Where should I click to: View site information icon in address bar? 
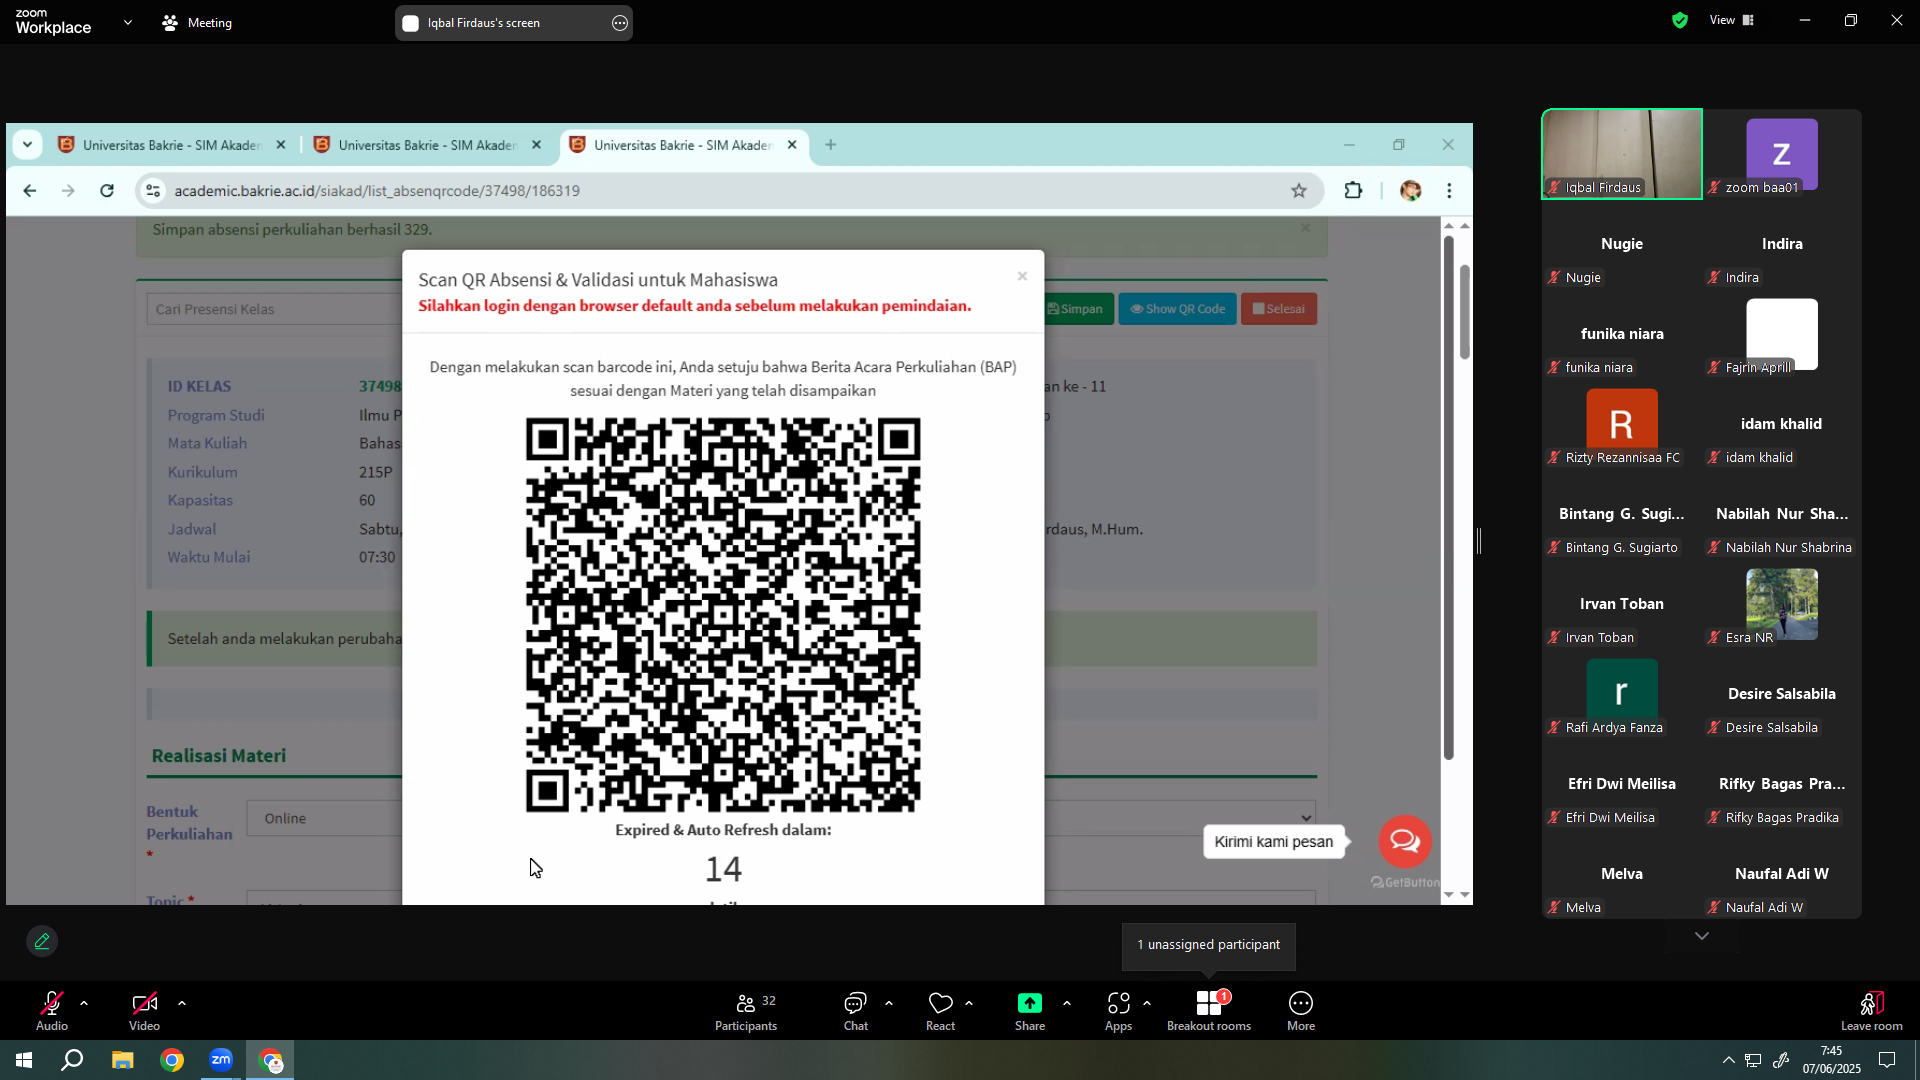point(152,191)
